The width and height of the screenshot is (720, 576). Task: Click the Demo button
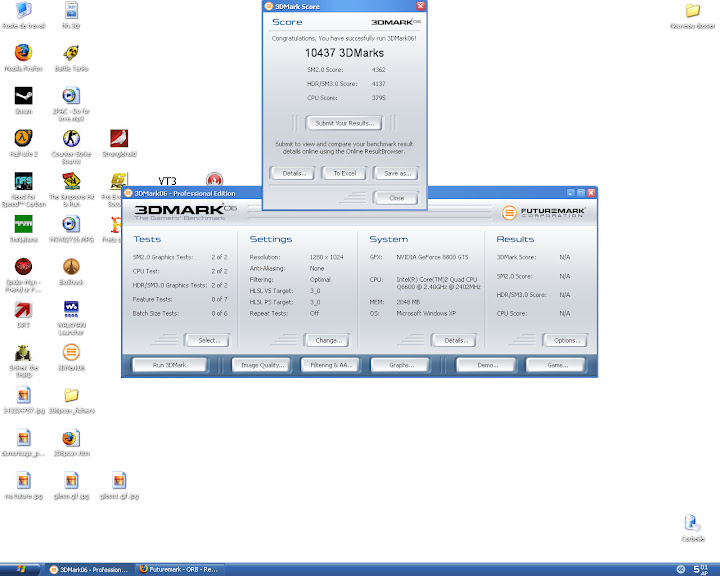tap(486, 365)
